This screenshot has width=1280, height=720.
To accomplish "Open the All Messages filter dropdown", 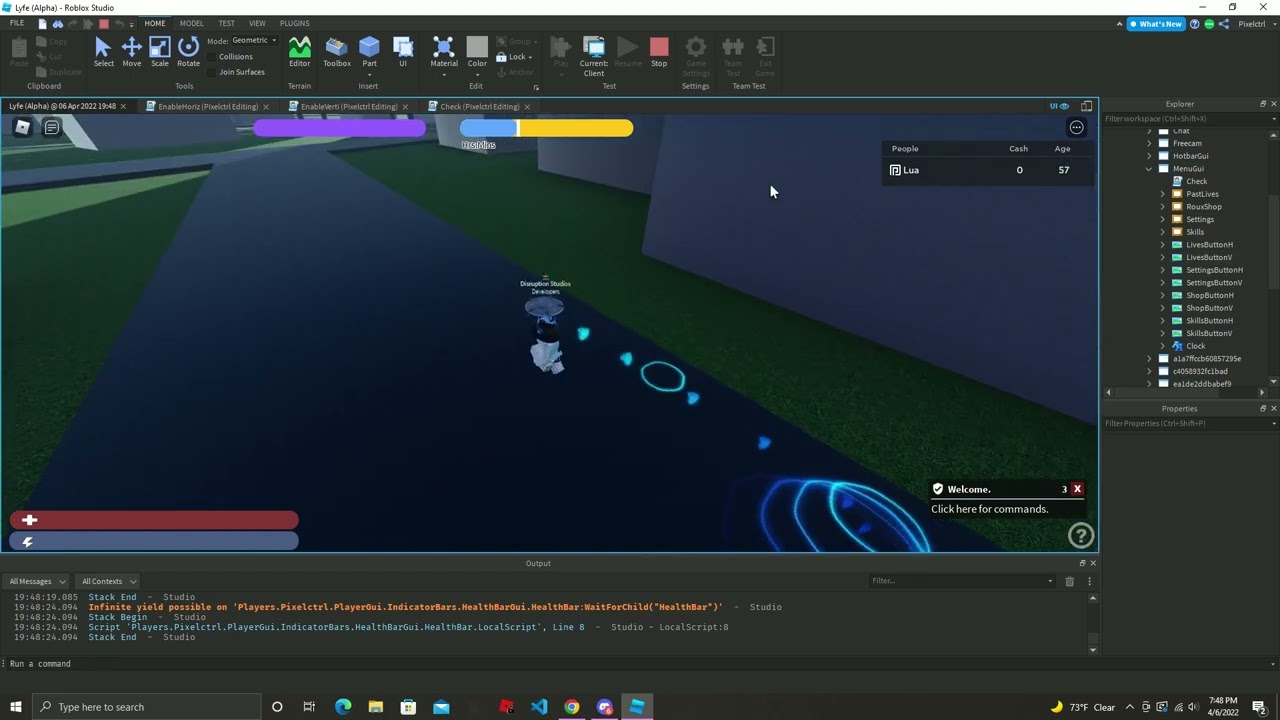I will [x=37, y=581].
